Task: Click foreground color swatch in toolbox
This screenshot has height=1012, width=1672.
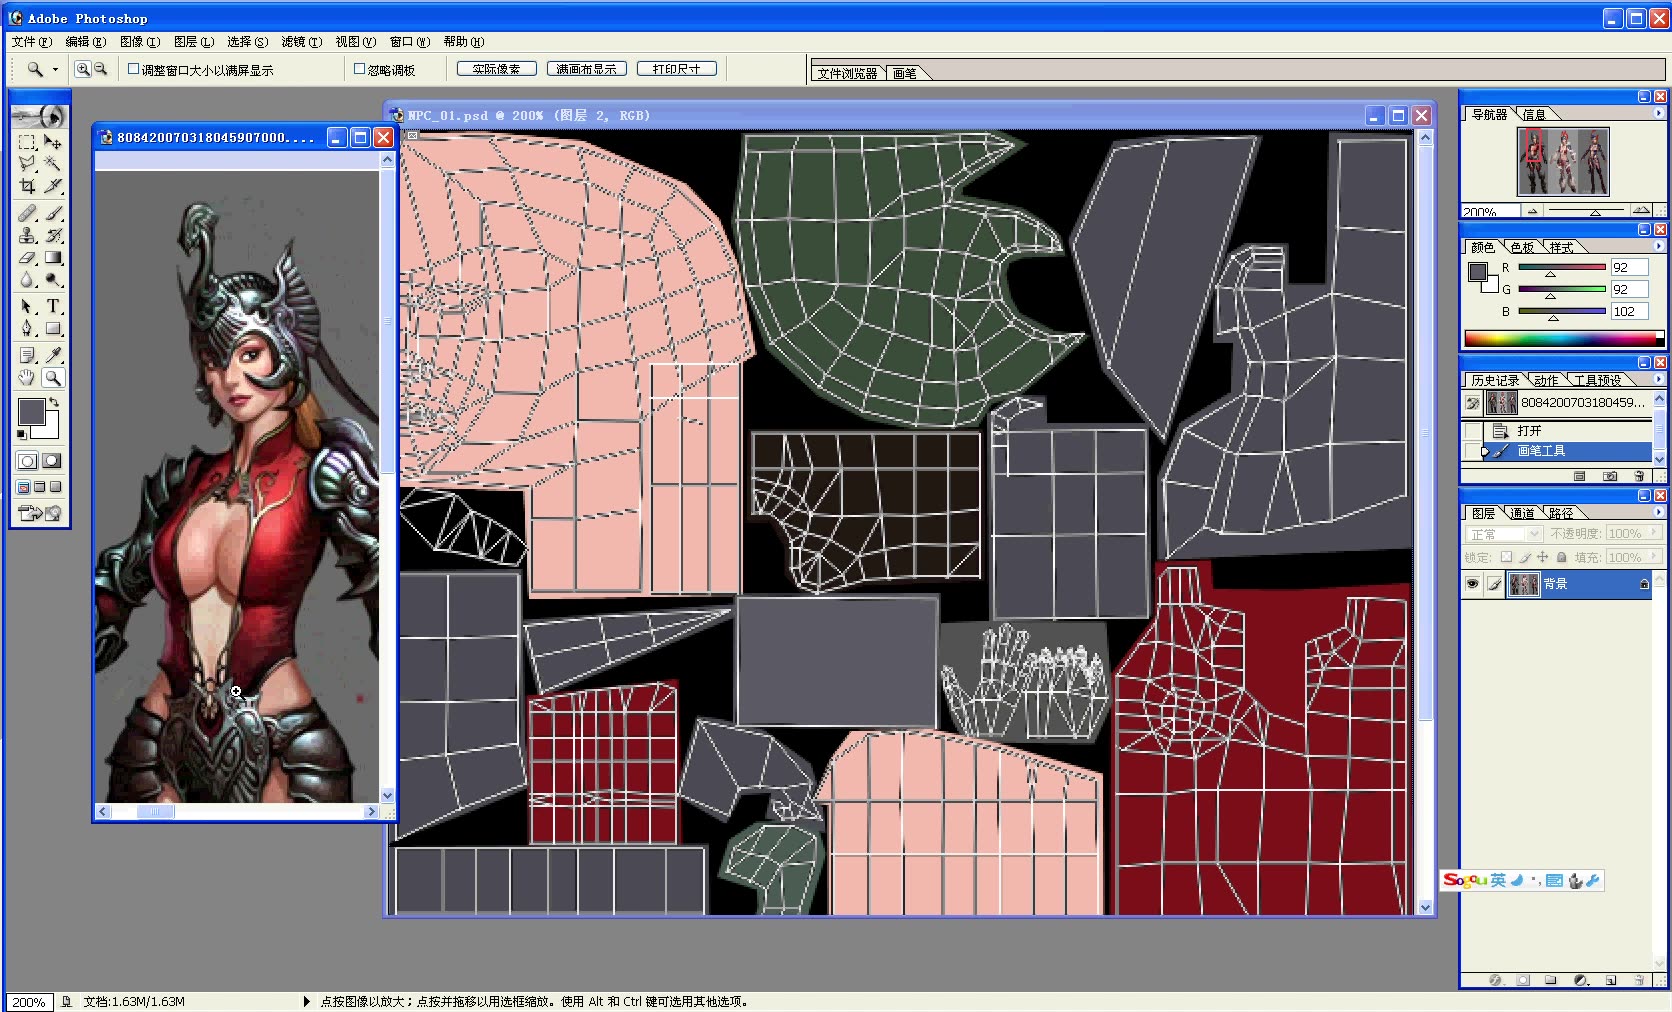Action: [31, 411]
